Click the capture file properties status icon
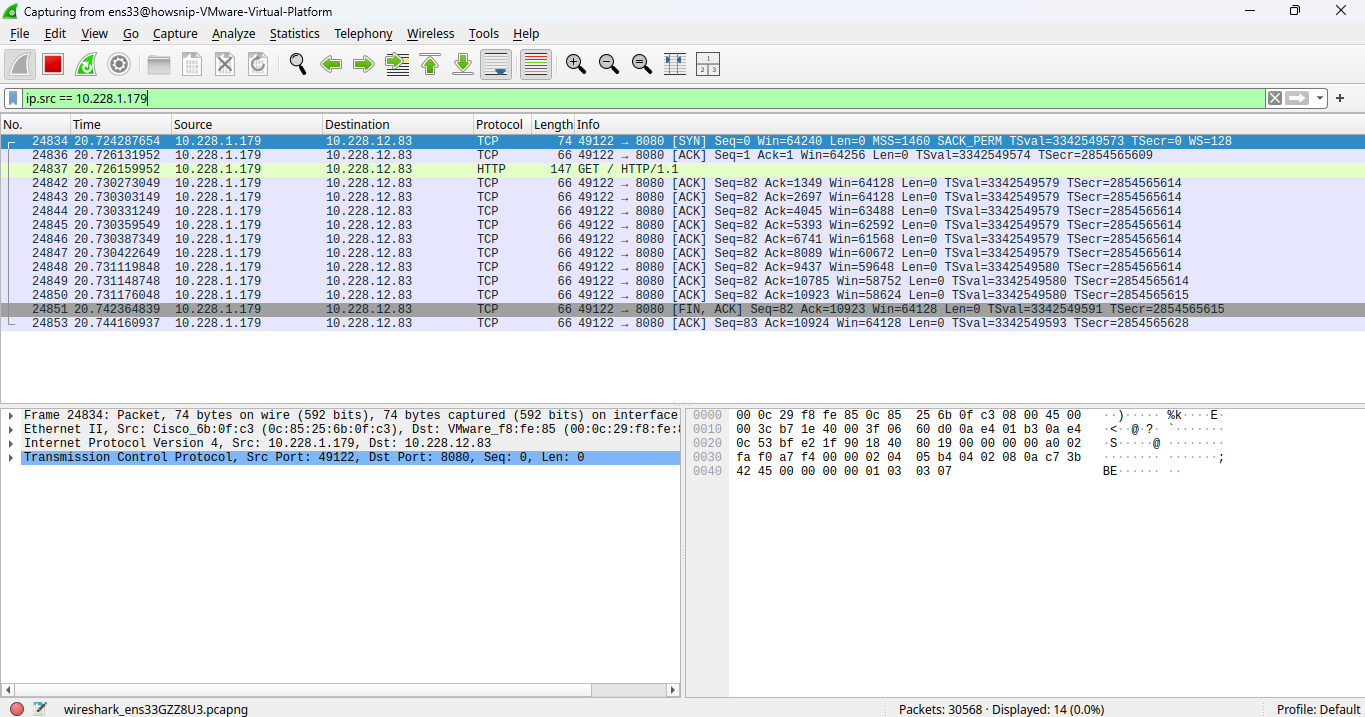The width and height of the screenshot is (1365, 717). (40, 709)
